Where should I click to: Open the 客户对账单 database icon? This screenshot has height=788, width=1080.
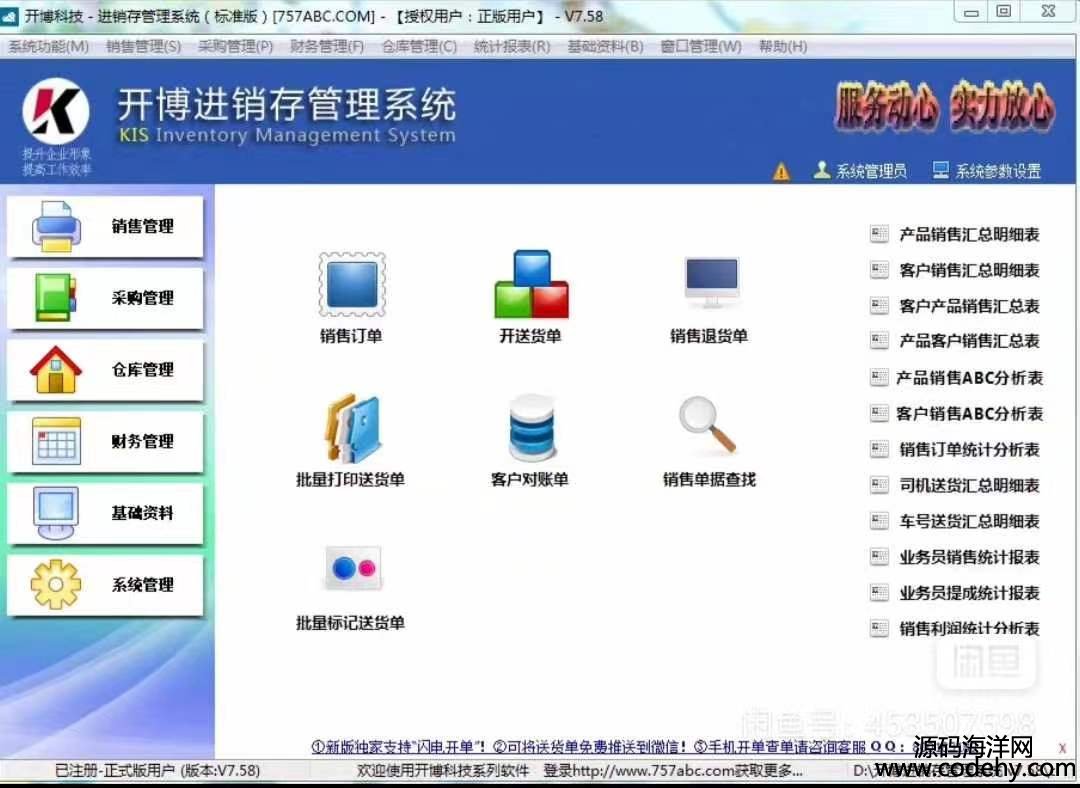(531, 428)
